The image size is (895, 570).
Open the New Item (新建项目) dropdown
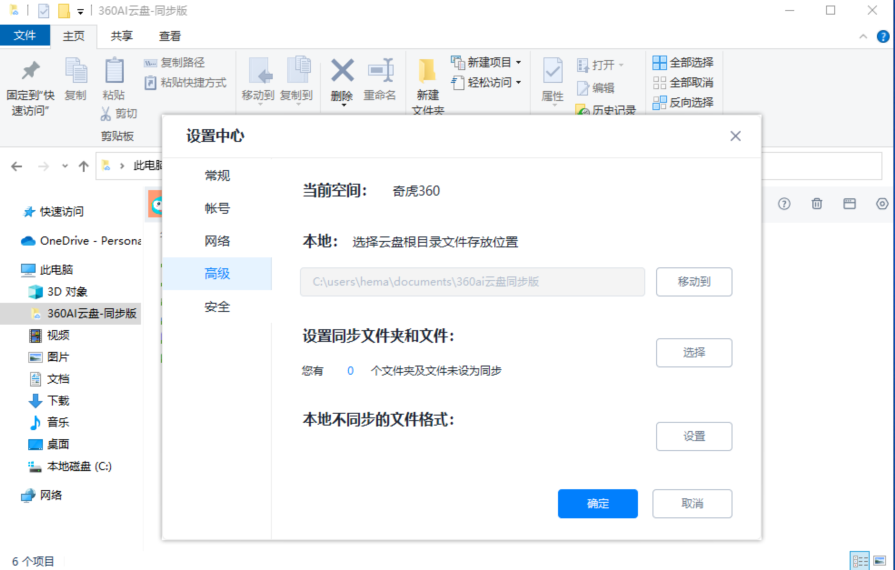(486, 62)
